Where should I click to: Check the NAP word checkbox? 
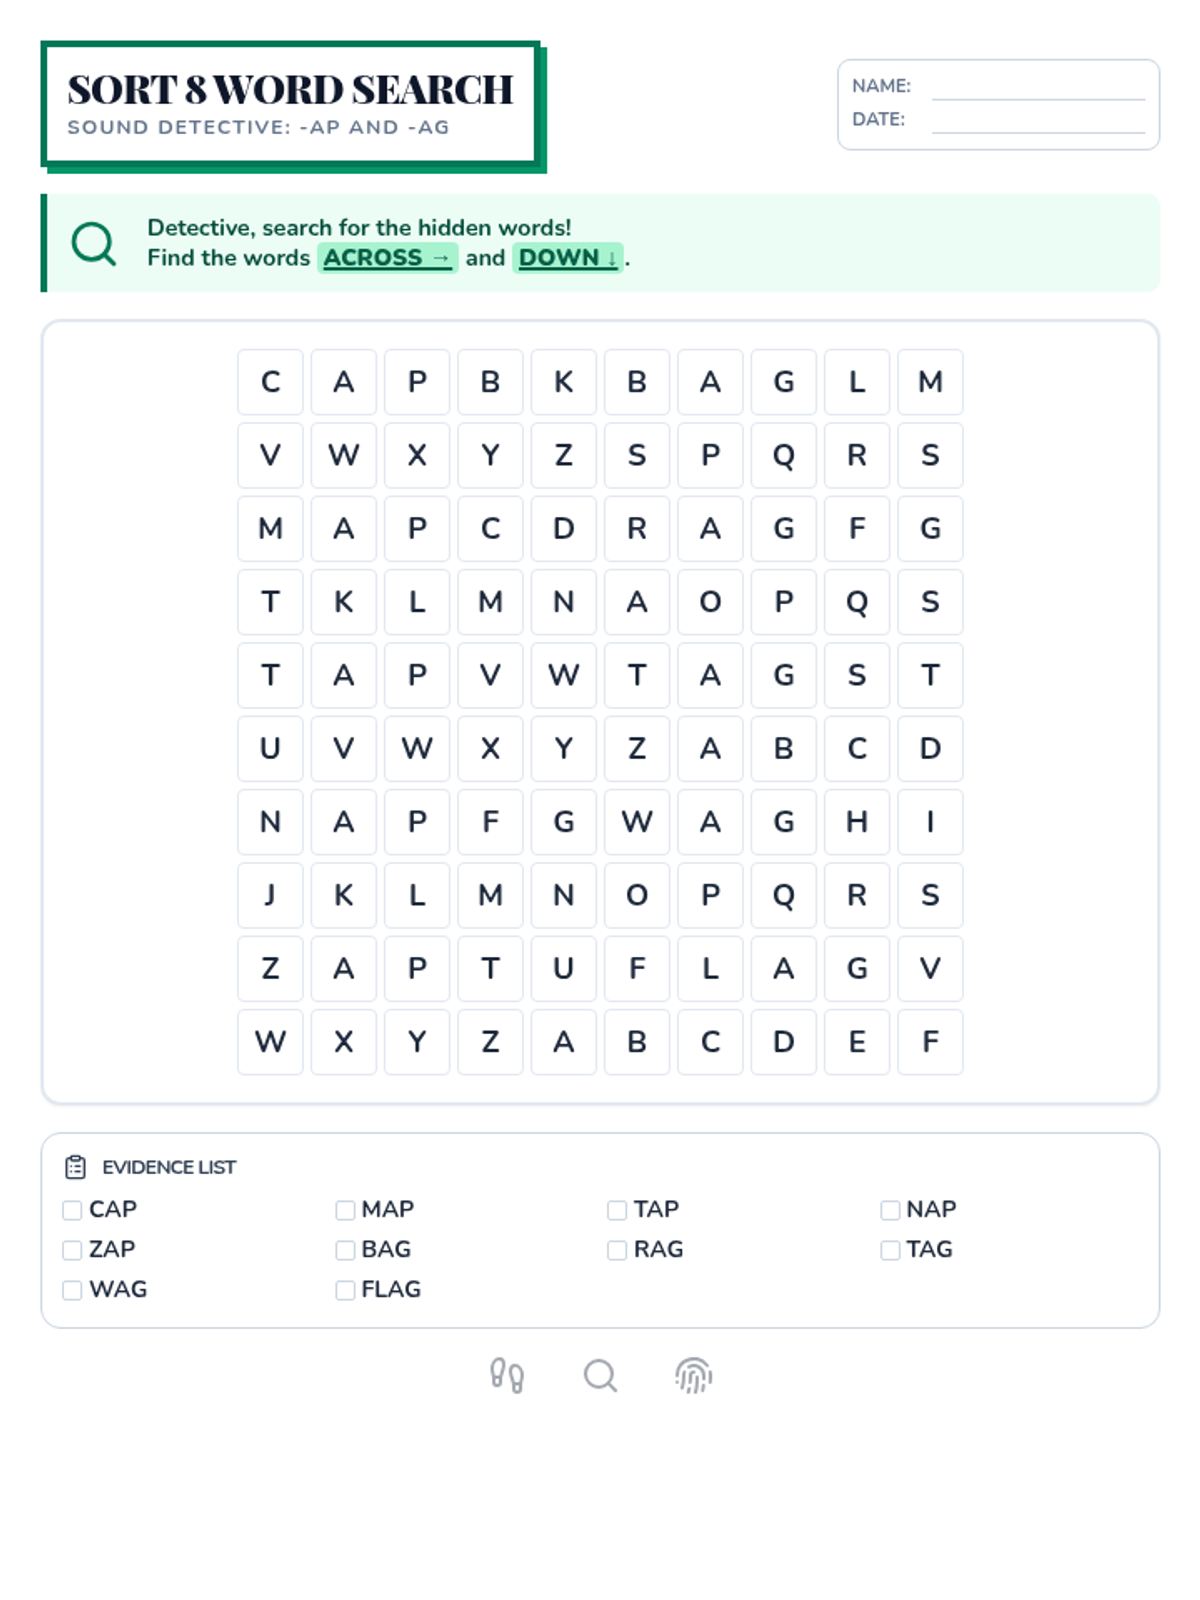pos(890,1210)
